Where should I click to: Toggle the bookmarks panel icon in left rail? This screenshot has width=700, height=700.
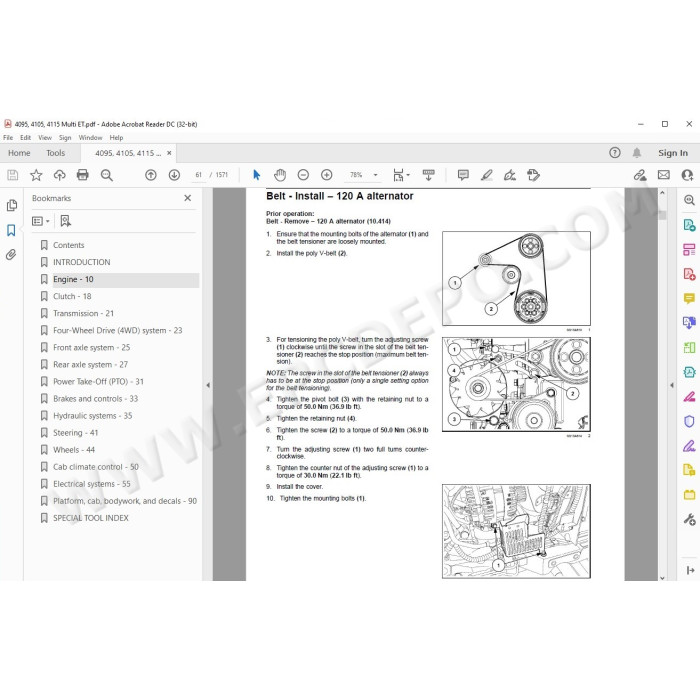[x=11, y=230]
